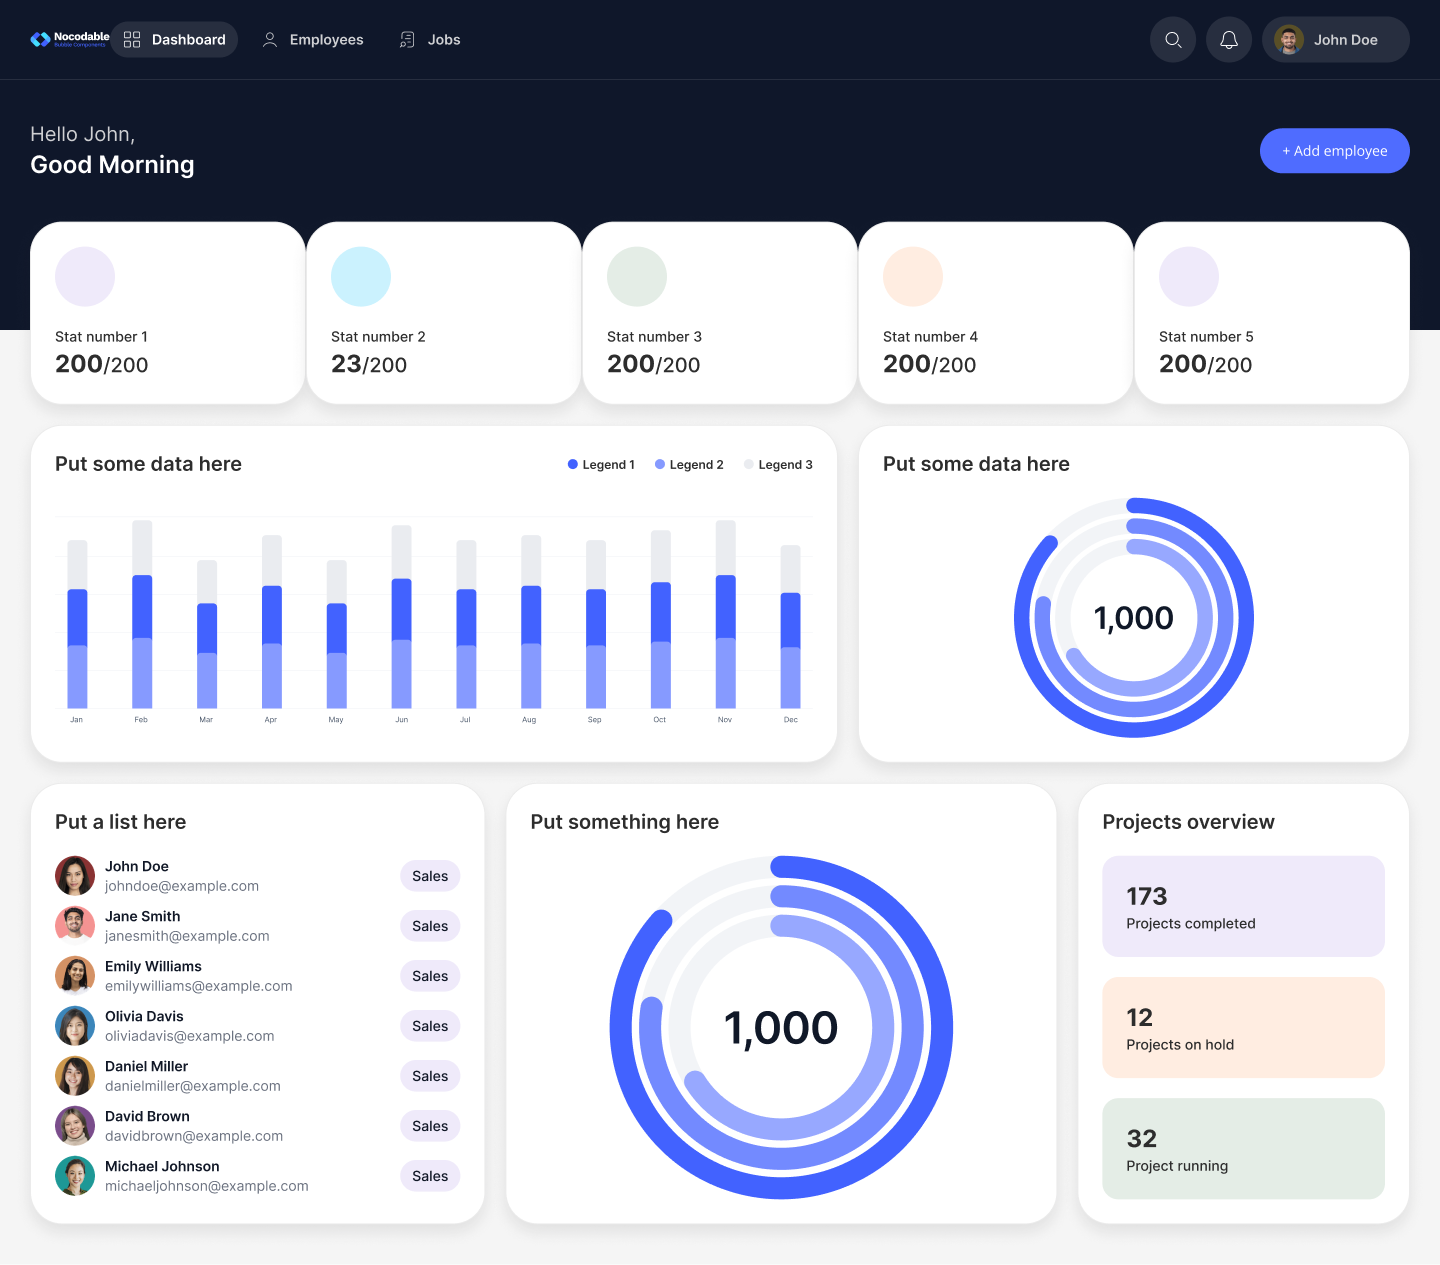The width and height of the screenshot is (1440, 1265).
Task: Open the Sales tag dropdown for Michael Johnson
Action: [430, 1175]
